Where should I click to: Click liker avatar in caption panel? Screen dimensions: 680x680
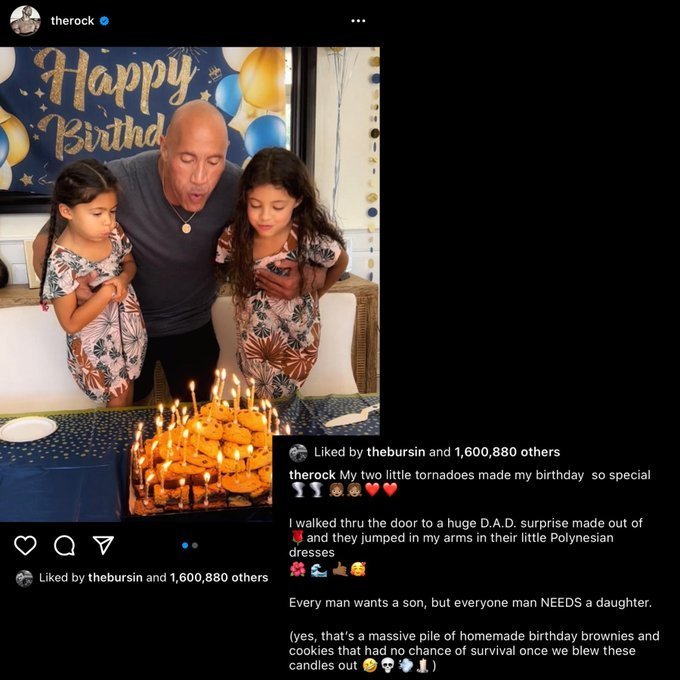tap(298, 453)
